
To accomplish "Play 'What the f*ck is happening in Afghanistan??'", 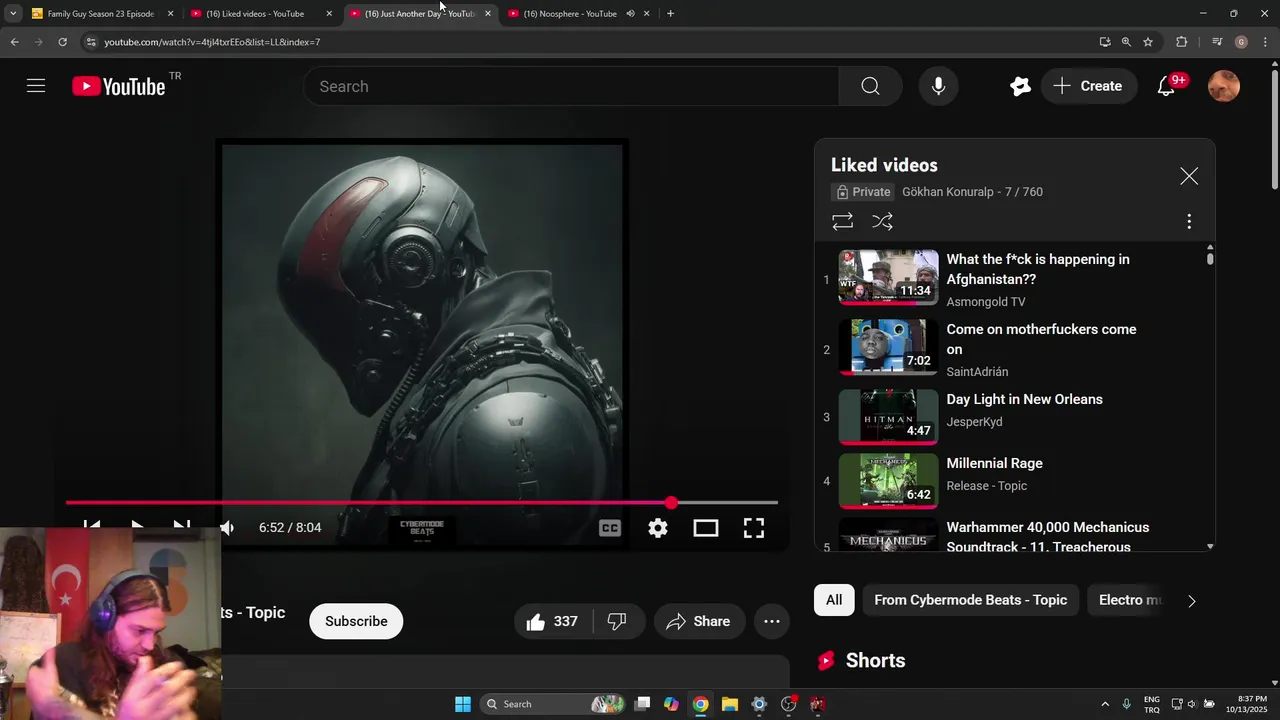I will (x=1038, y=269).
